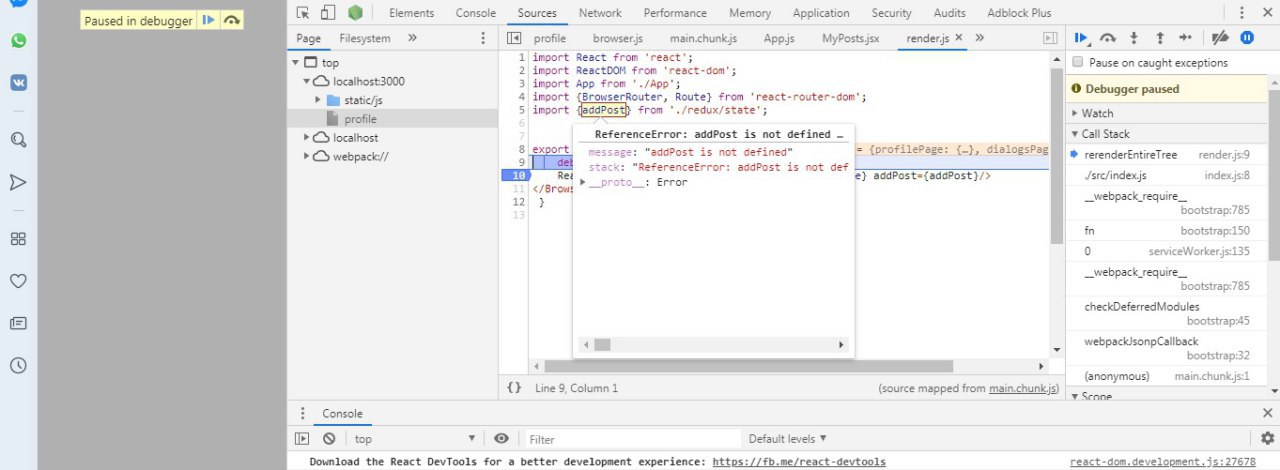Toggle device toolbar icon

[328, 13]
